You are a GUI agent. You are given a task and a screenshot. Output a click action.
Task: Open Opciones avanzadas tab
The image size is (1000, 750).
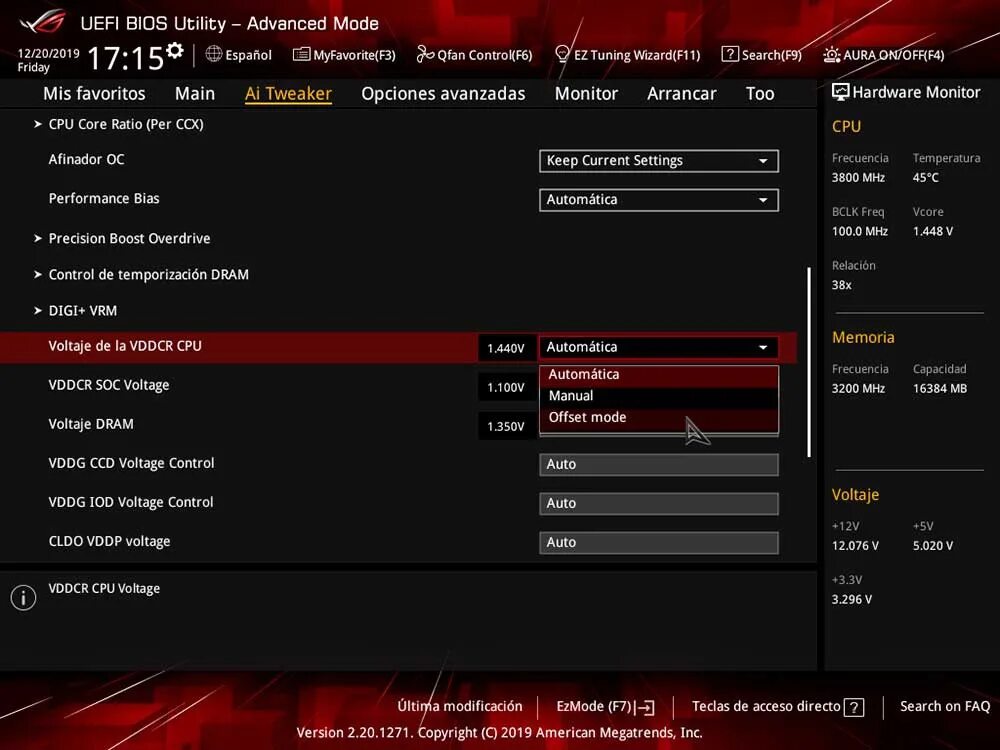point(443,94)
